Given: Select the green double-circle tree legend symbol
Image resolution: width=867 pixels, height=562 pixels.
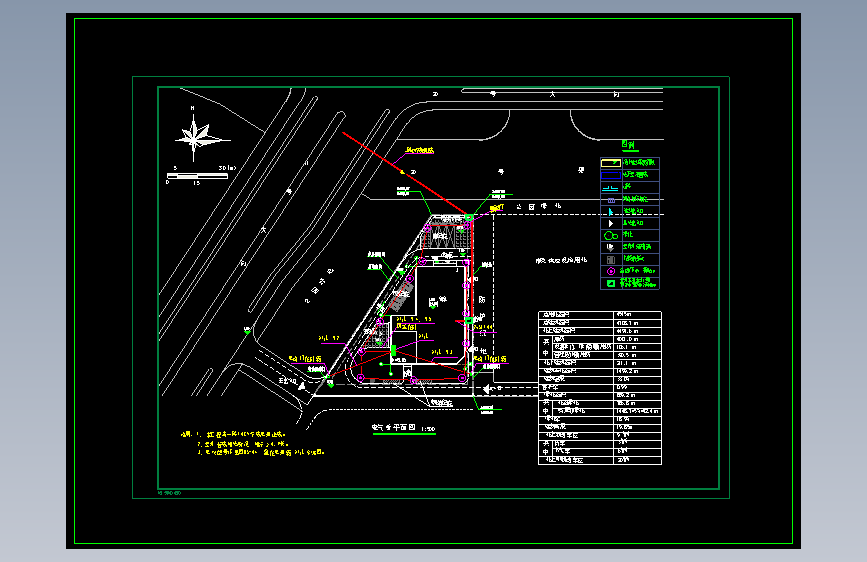Looking at the screenshot, I should tap(610, 236).
